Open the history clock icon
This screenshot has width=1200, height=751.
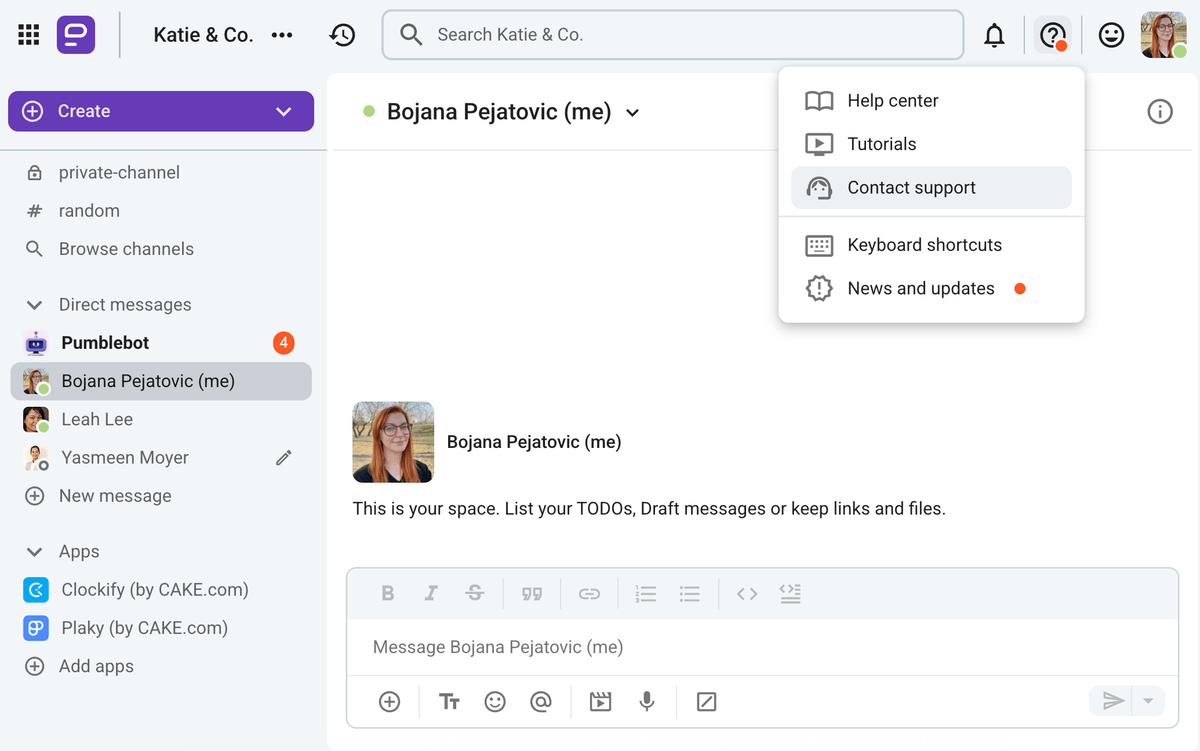[342, 35]
